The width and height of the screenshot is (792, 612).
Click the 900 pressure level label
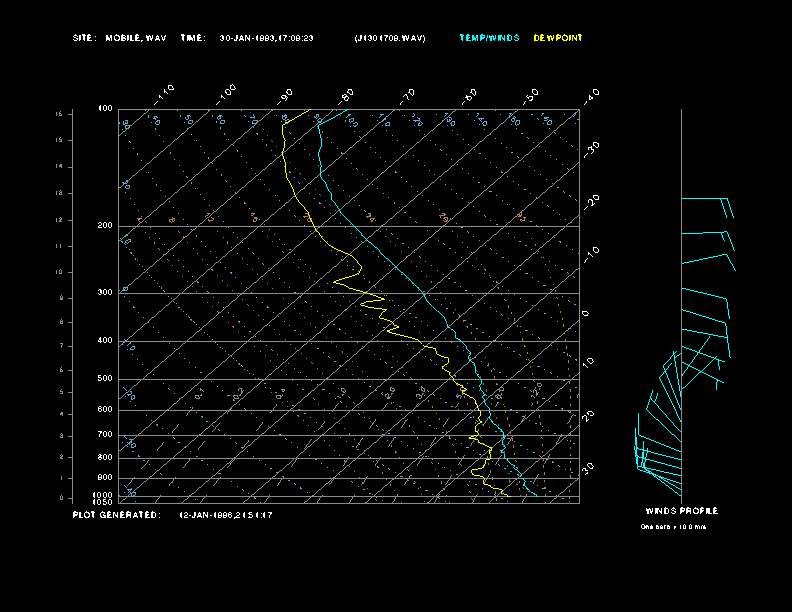[x=105, y=478]
